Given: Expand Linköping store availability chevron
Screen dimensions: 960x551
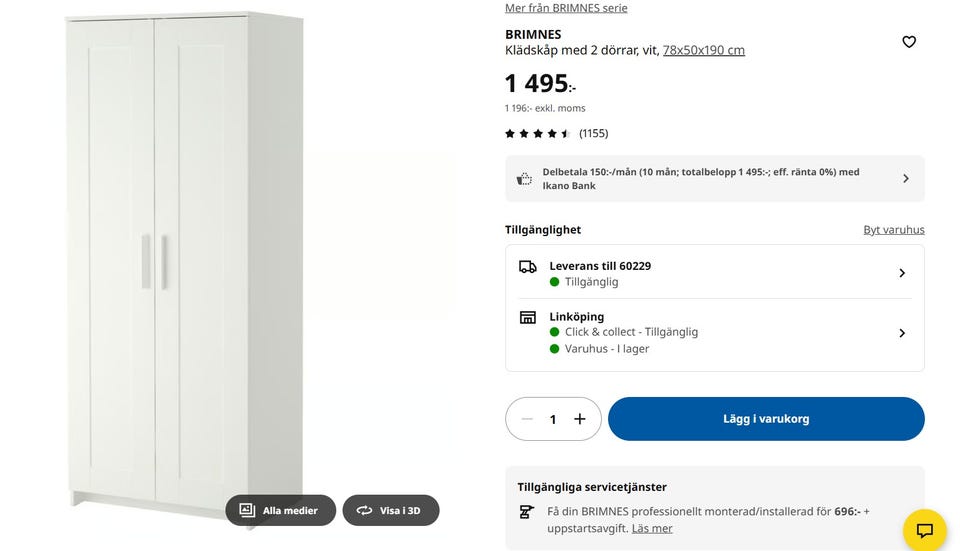Looking at the screenshot, I should coord(902,333).
